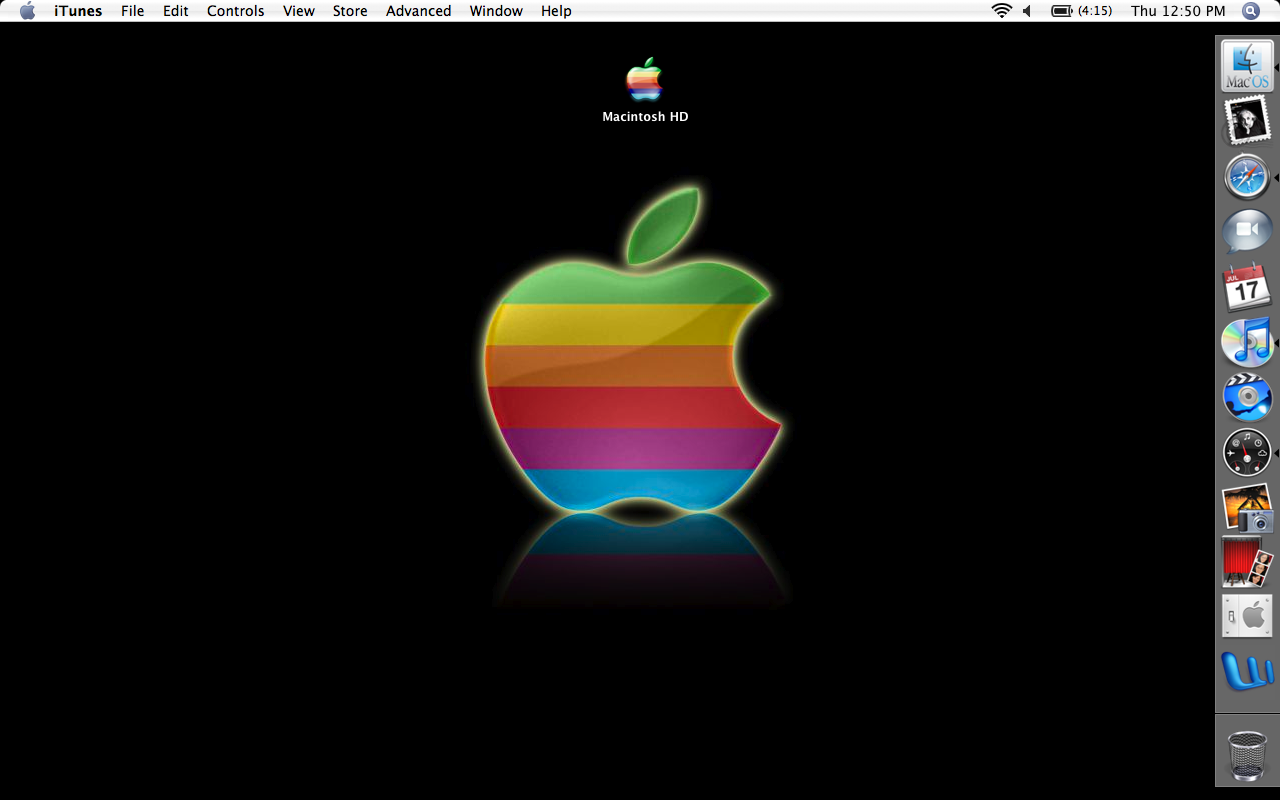Open the View menu
The image size is (1280, 800).
tap(299, 11)
